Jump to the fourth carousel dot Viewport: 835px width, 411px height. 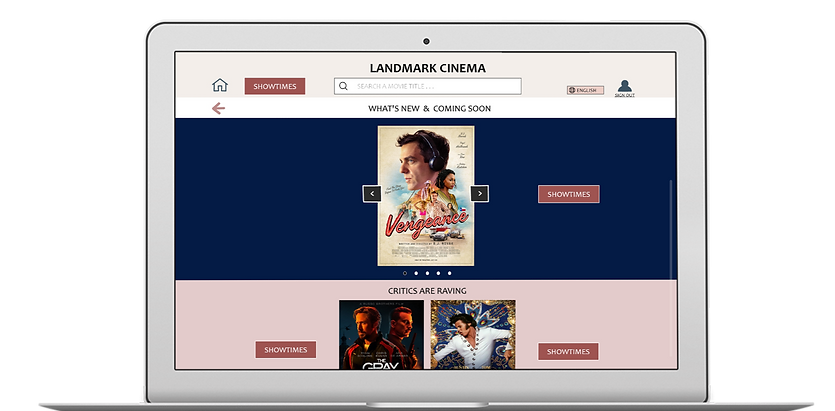coord(438,273)
